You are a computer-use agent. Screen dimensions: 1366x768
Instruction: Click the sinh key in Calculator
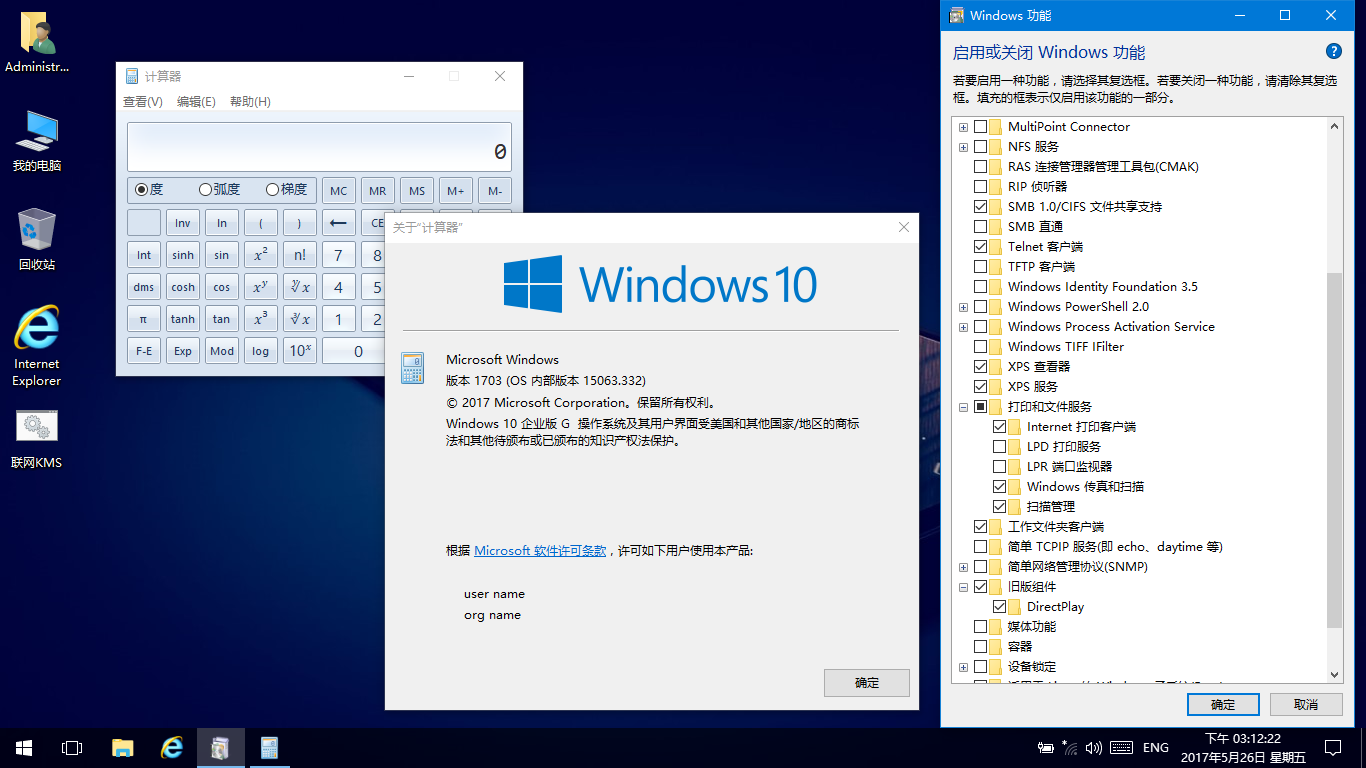click(x=183, y=255)
